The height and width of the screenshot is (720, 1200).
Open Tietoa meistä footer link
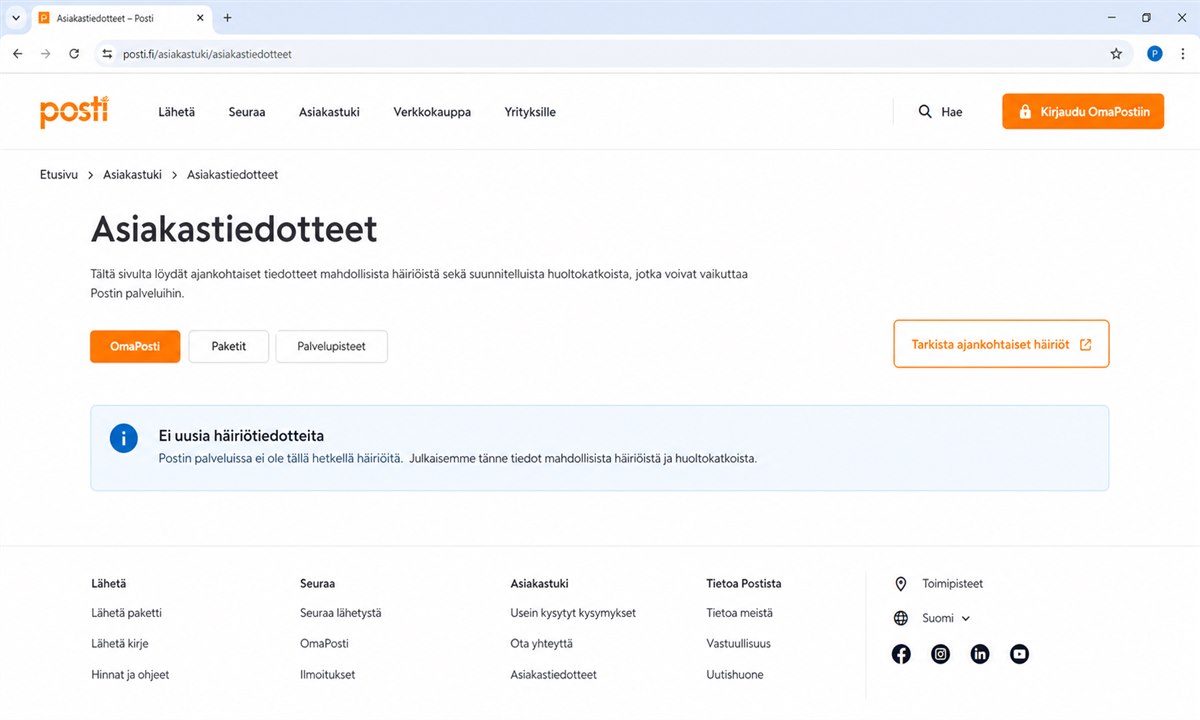tap(739, 613)
